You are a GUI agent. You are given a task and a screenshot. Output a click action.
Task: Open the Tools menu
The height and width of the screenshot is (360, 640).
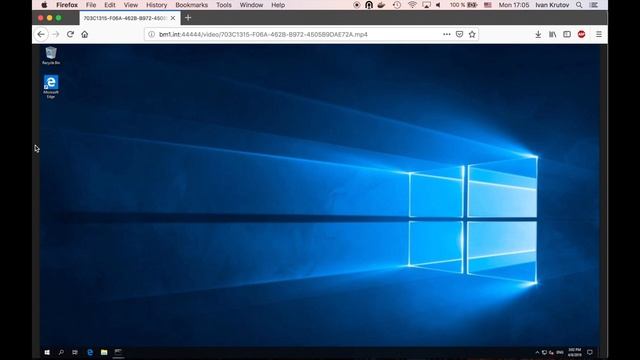224,5
